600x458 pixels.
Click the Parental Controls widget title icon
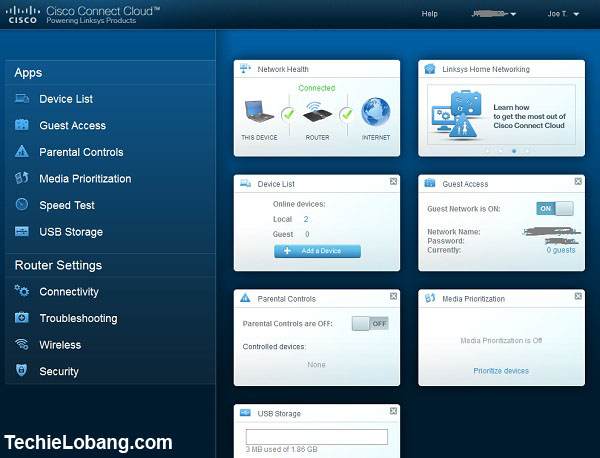[245, 298]
